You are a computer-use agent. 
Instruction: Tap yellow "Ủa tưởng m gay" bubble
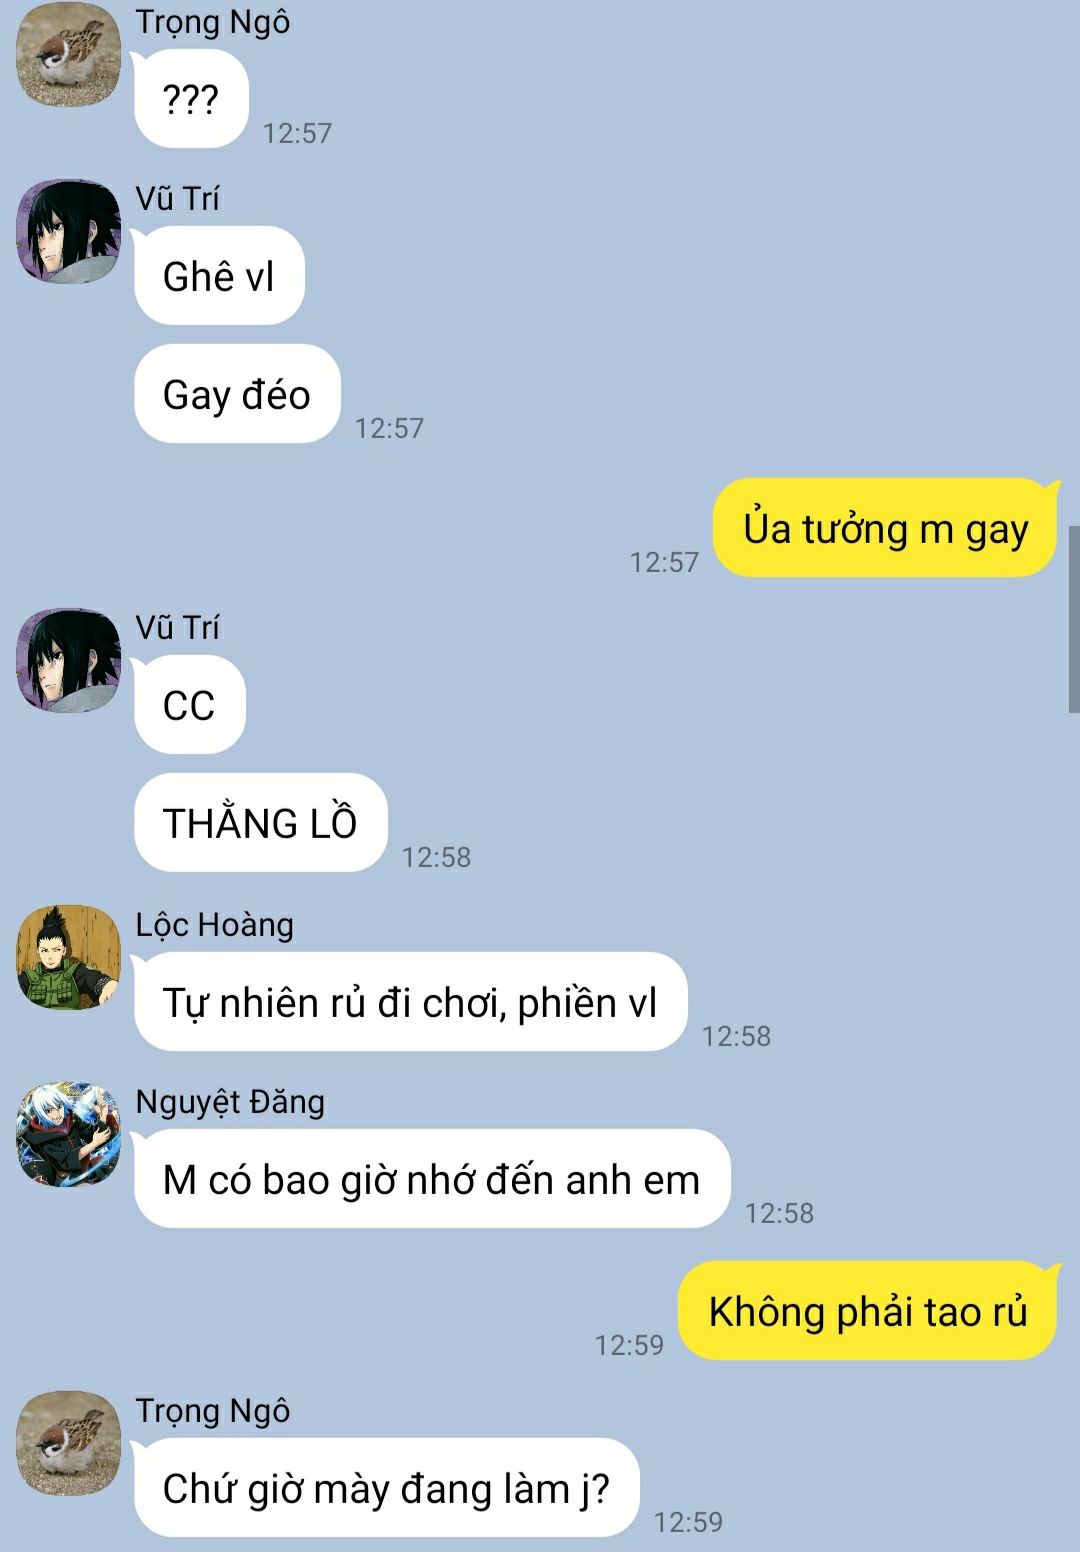click(x=885, y=528)
